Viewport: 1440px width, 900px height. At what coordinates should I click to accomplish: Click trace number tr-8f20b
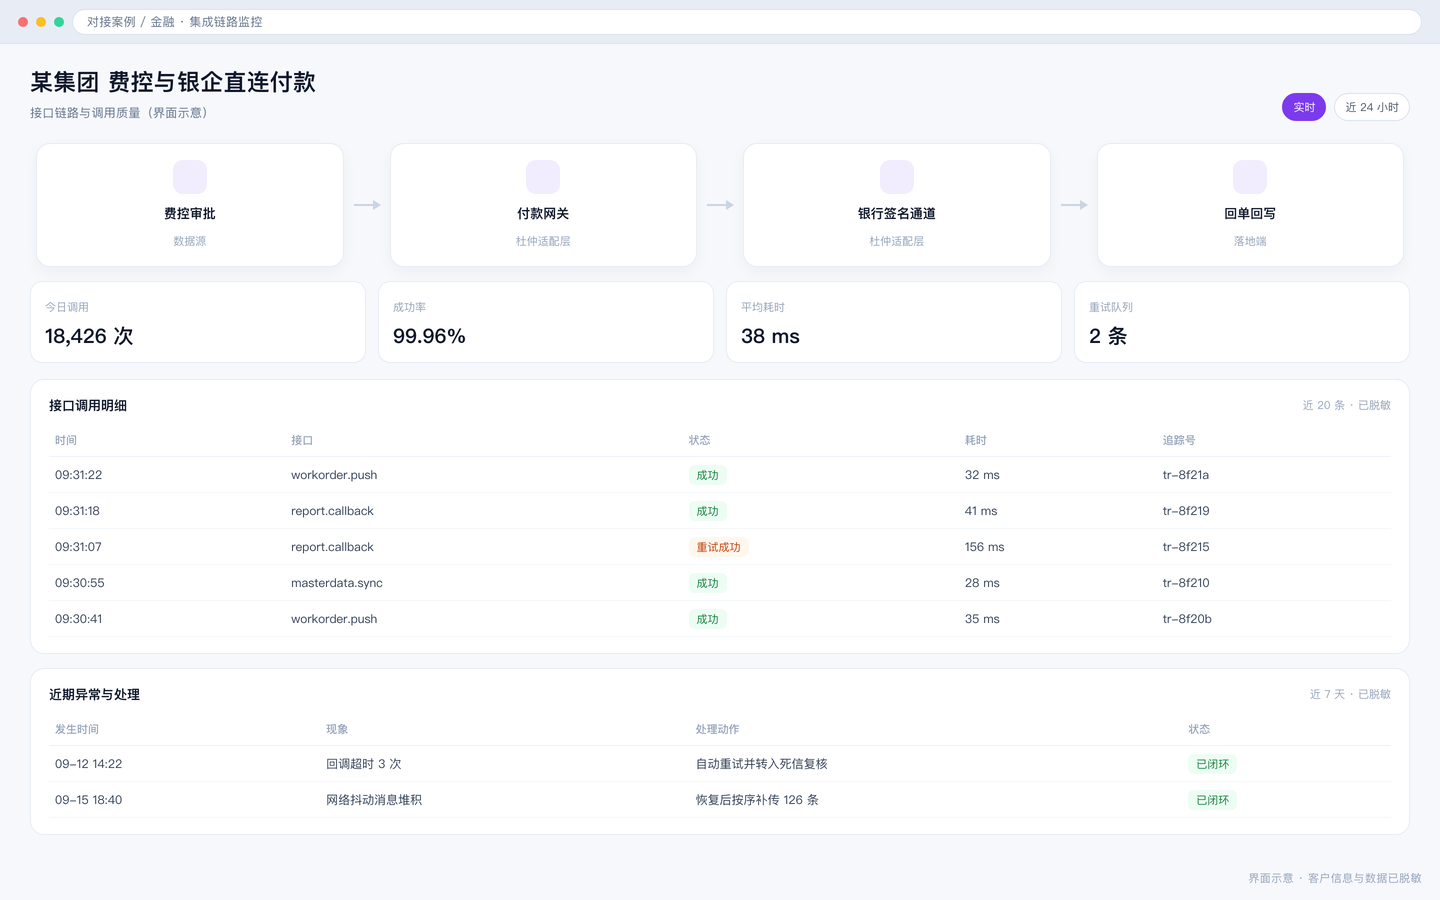pos(1187,619)
